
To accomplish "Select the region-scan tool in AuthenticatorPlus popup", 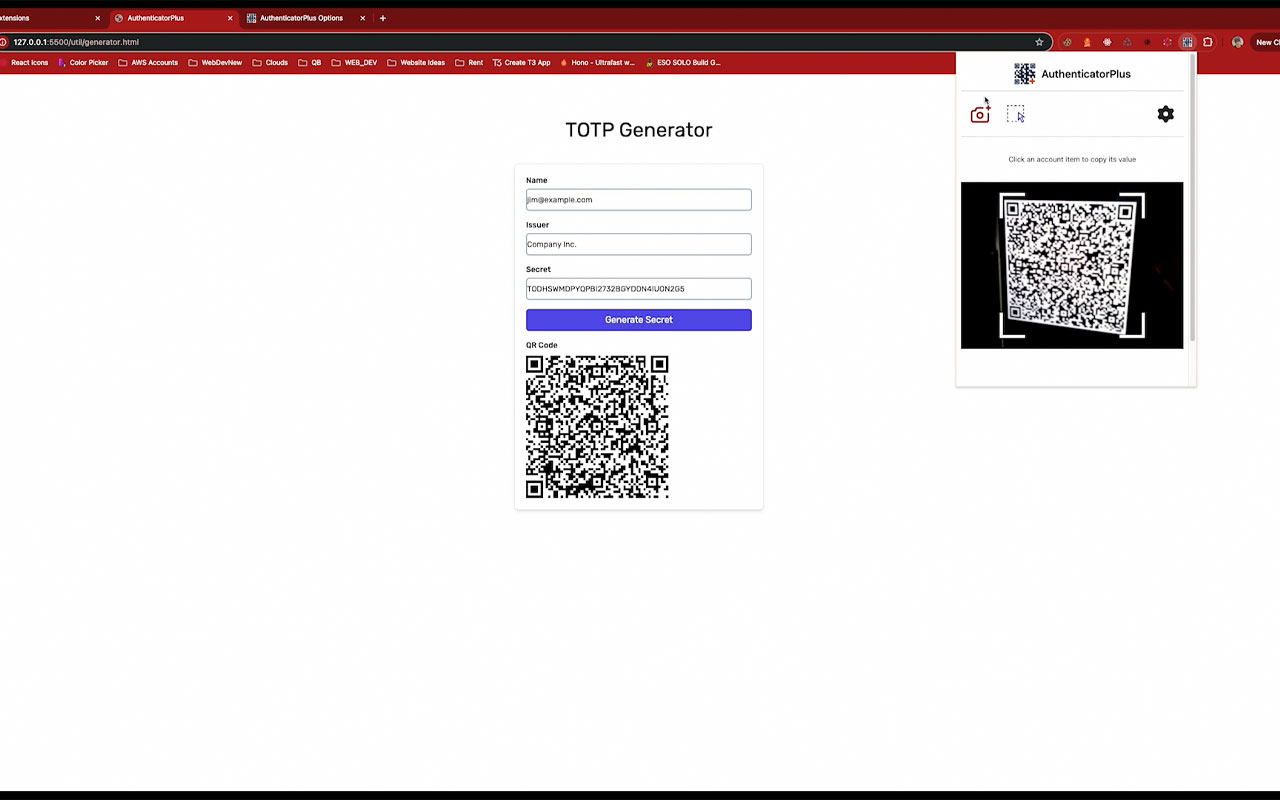I will point(1017,114).
